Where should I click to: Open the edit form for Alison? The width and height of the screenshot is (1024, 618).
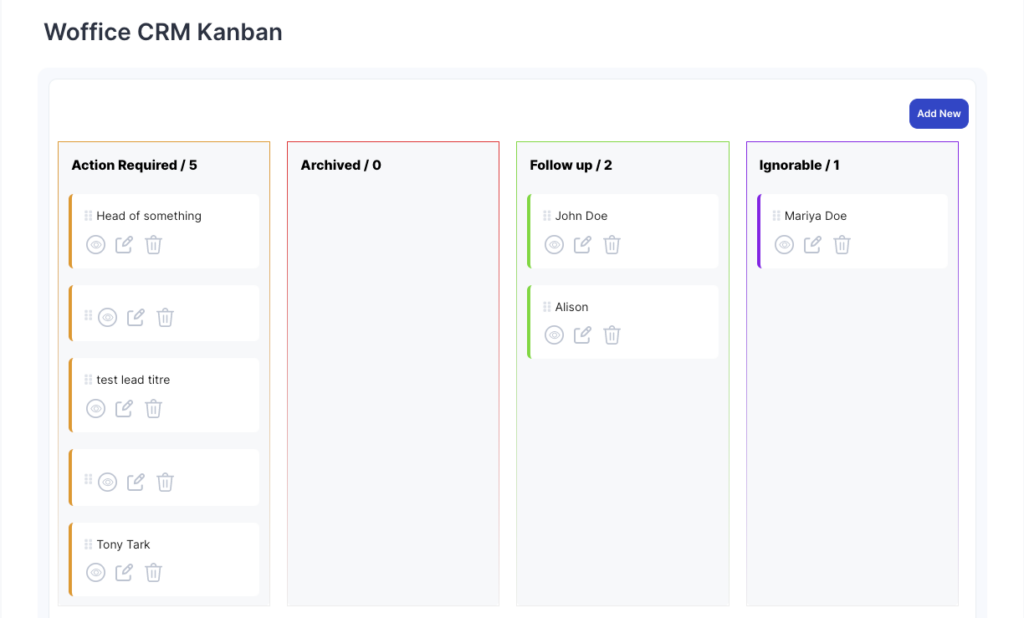(583, 336)
